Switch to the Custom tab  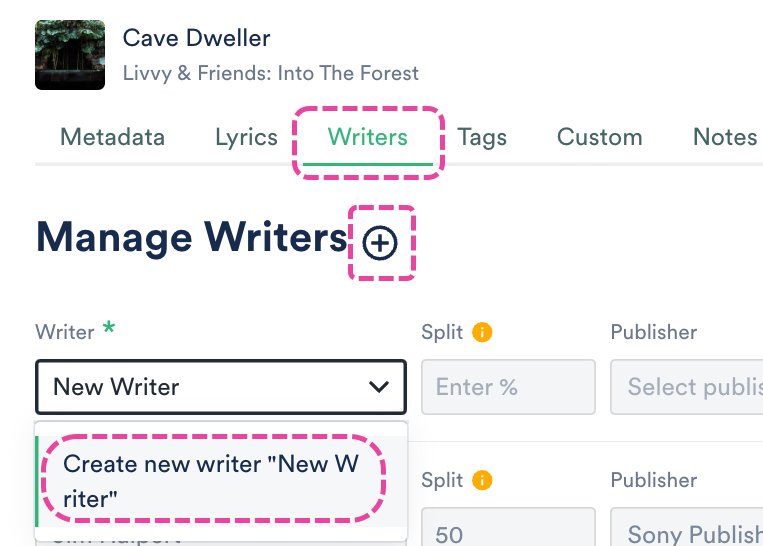(x=599, y=137)
